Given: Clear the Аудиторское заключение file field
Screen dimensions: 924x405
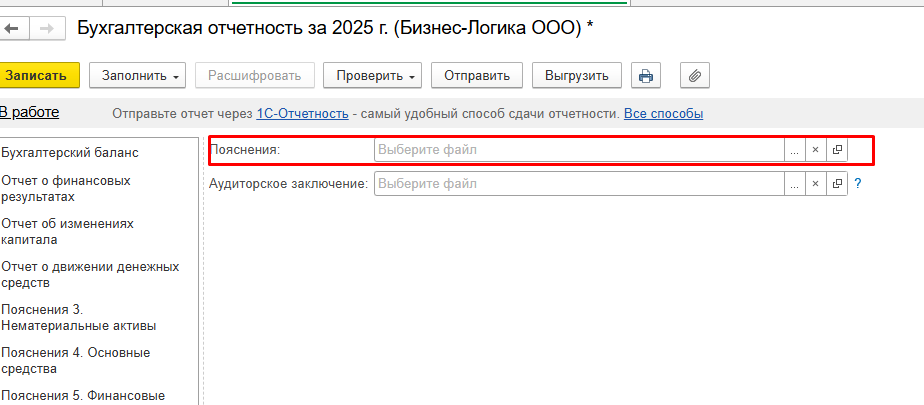Looking at the screenshot, I should point(816,184).
